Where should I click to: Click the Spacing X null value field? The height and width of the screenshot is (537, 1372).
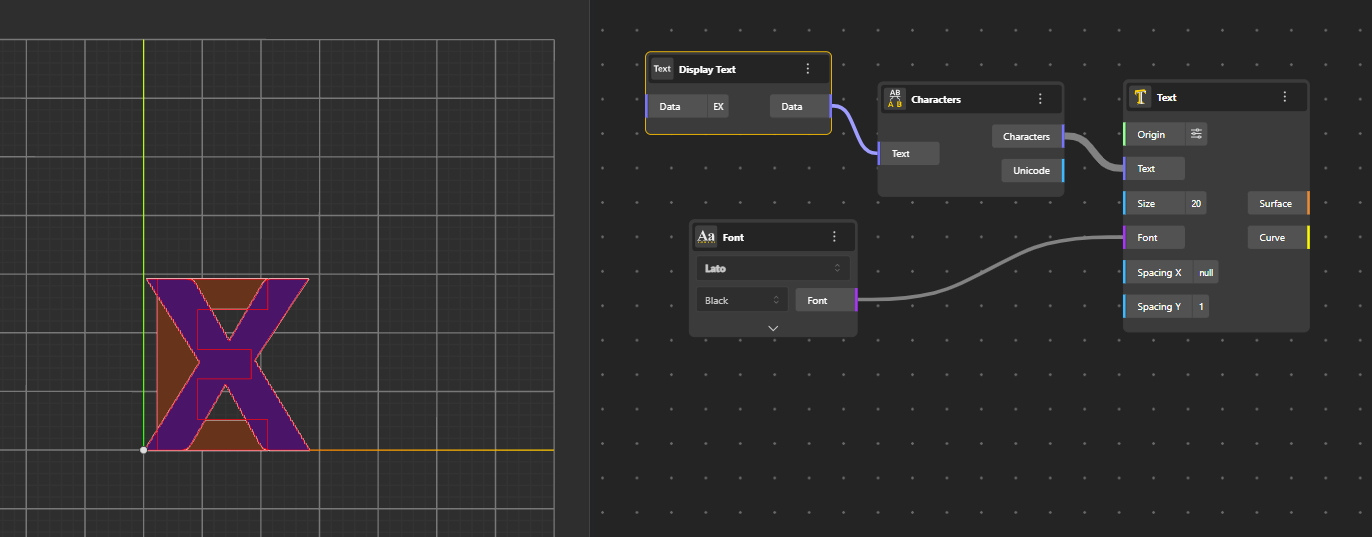tap(1206, 272)
